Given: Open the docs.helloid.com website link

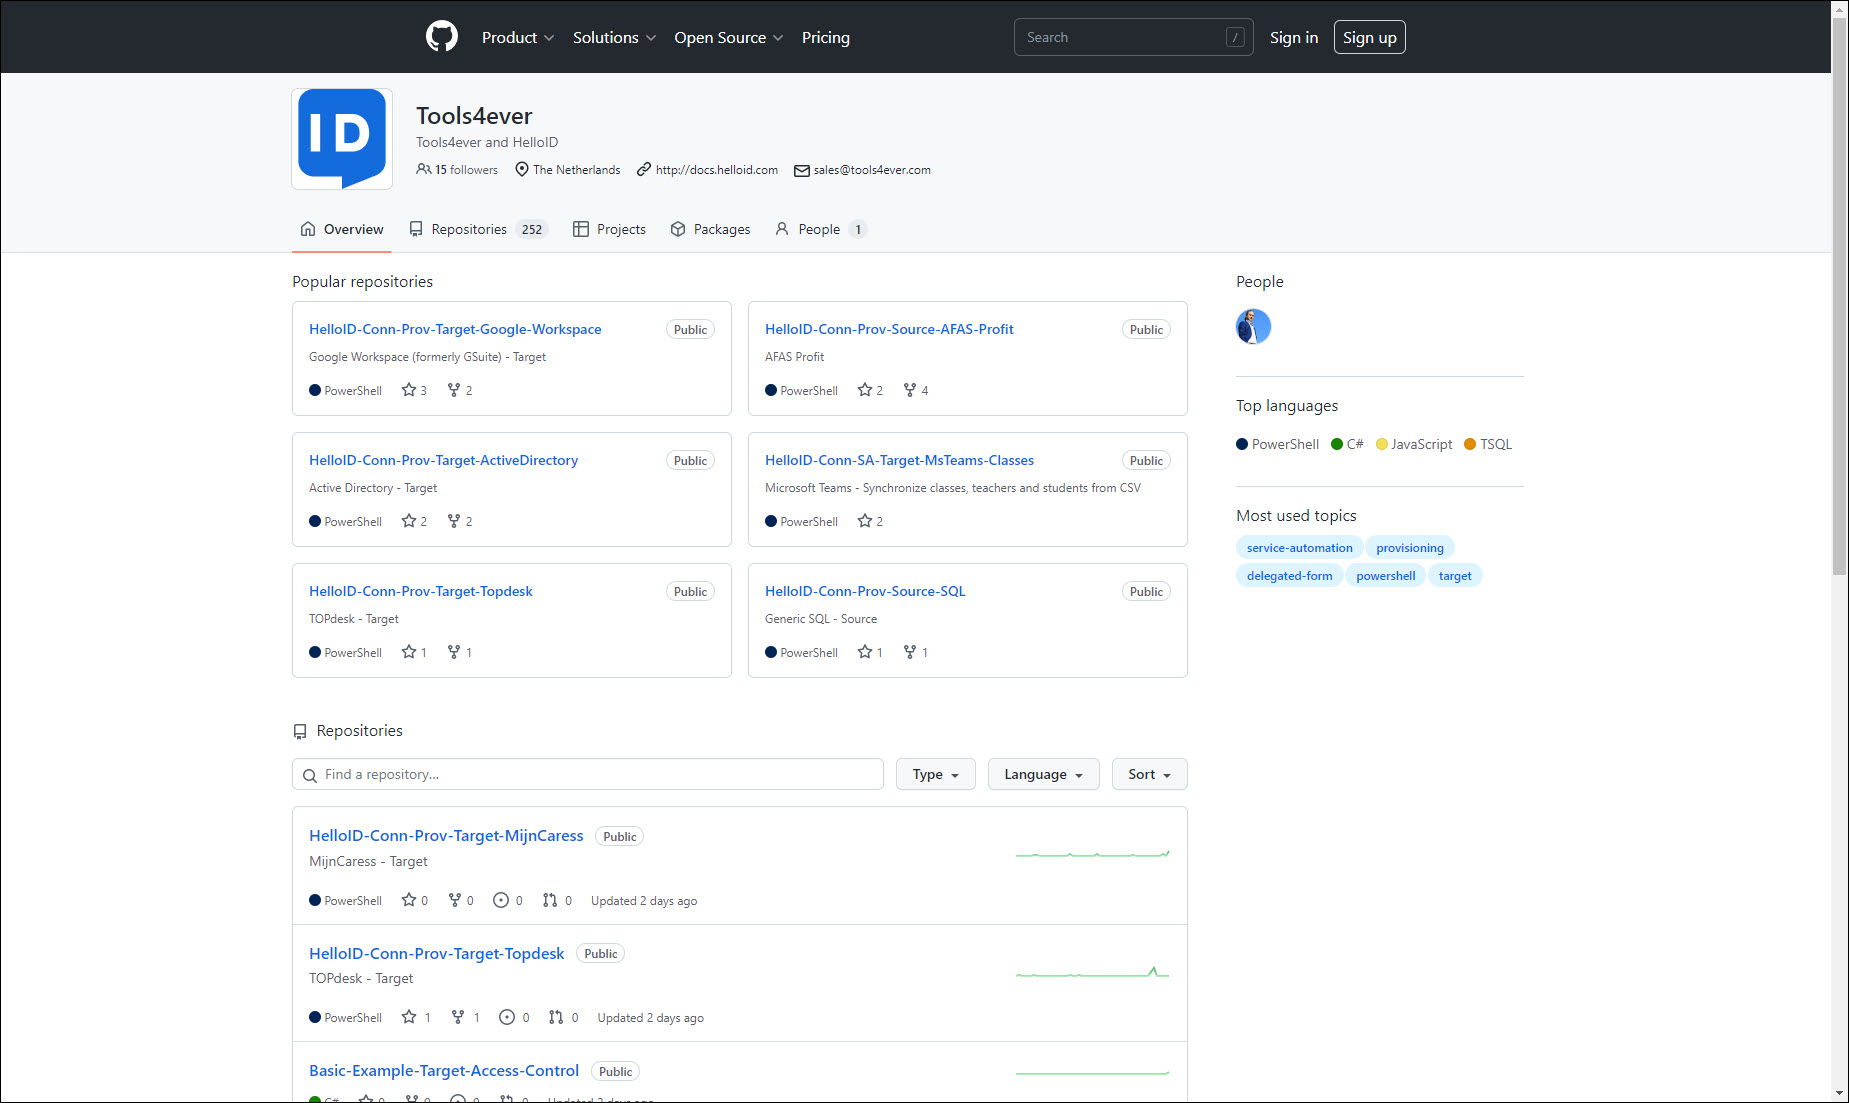Looking at the screenshot, I should 716,170.
